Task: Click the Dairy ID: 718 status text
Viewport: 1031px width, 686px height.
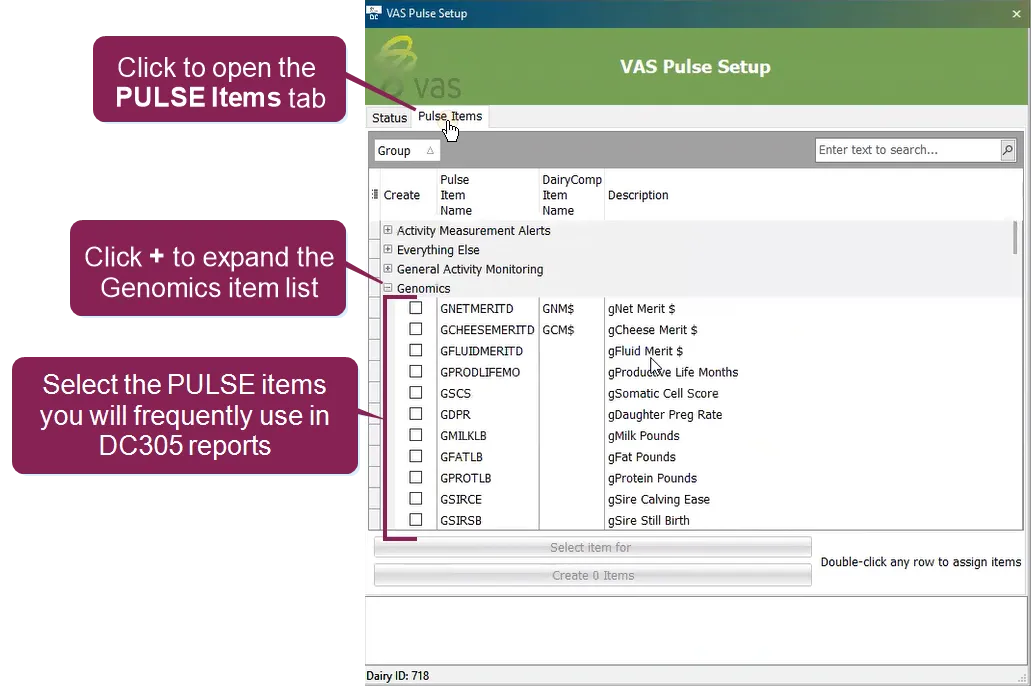Action: click(397, 675)
